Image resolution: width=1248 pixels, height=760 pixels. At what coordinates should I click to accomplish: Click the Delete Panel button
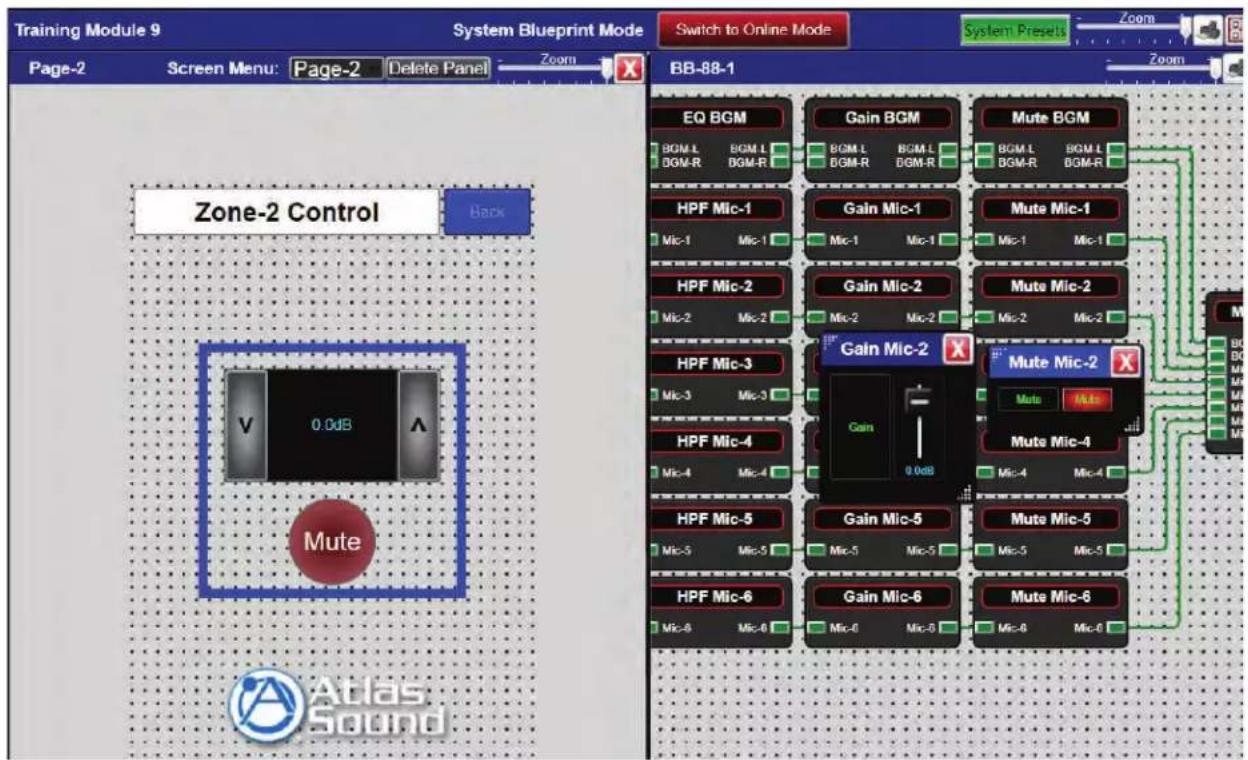click(438, 69)
